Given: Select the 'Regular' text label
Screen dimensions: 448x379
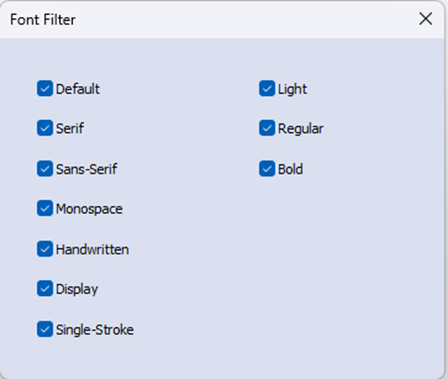Looking at the screenshot, I should [301, 129].
